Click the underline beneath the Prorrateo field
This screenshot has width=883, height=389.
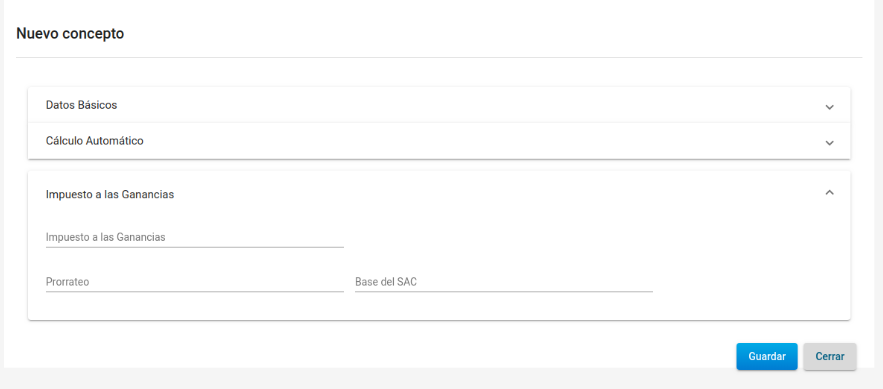[195, 292]
